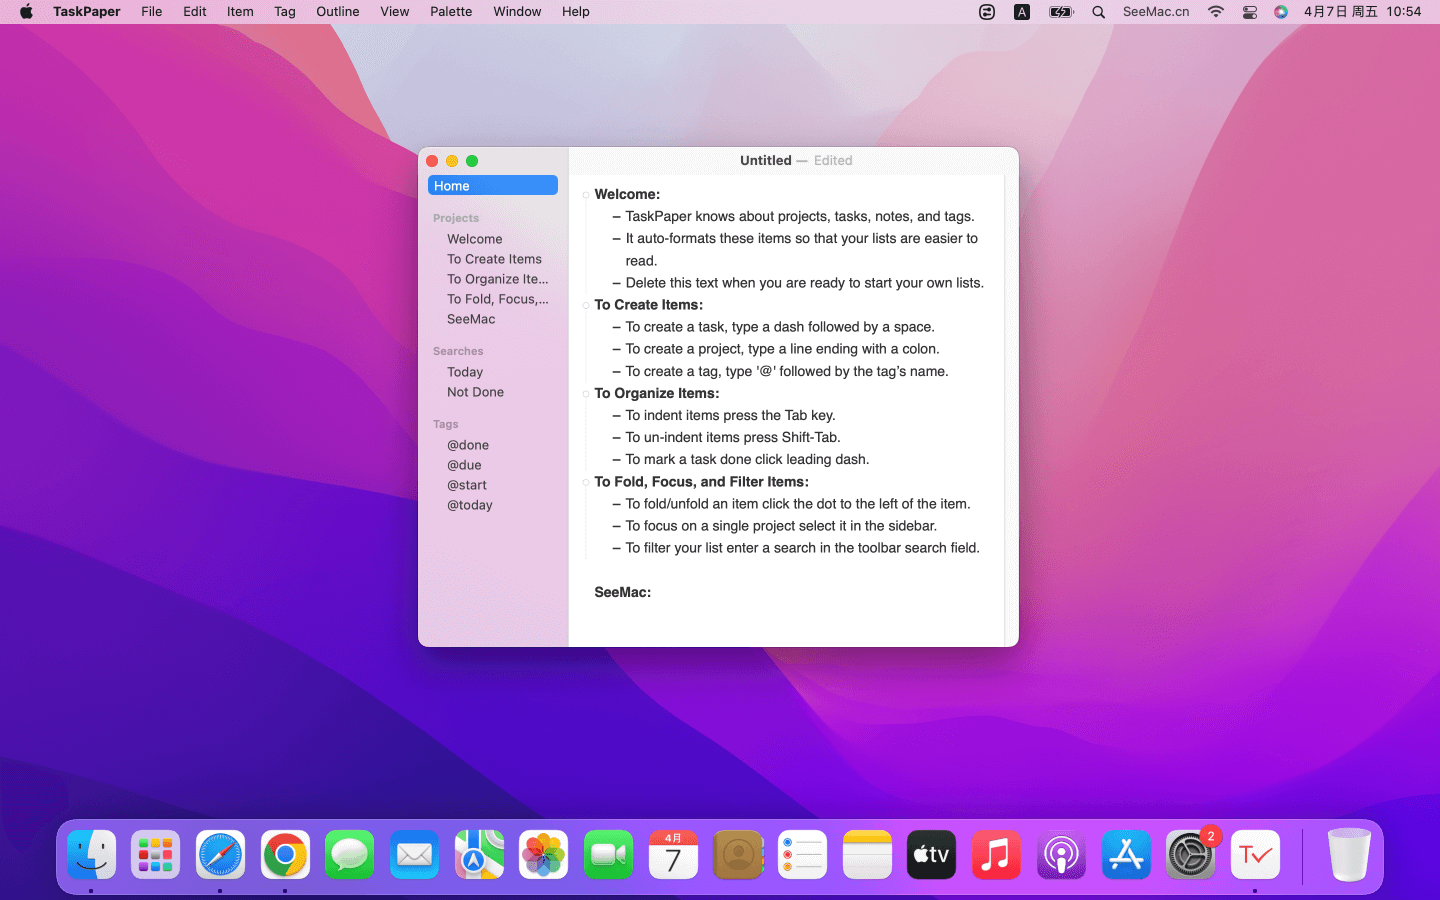Open Control Center in menu bar
Viewport: 1440px width, 900px height.
pos(1249,12)
